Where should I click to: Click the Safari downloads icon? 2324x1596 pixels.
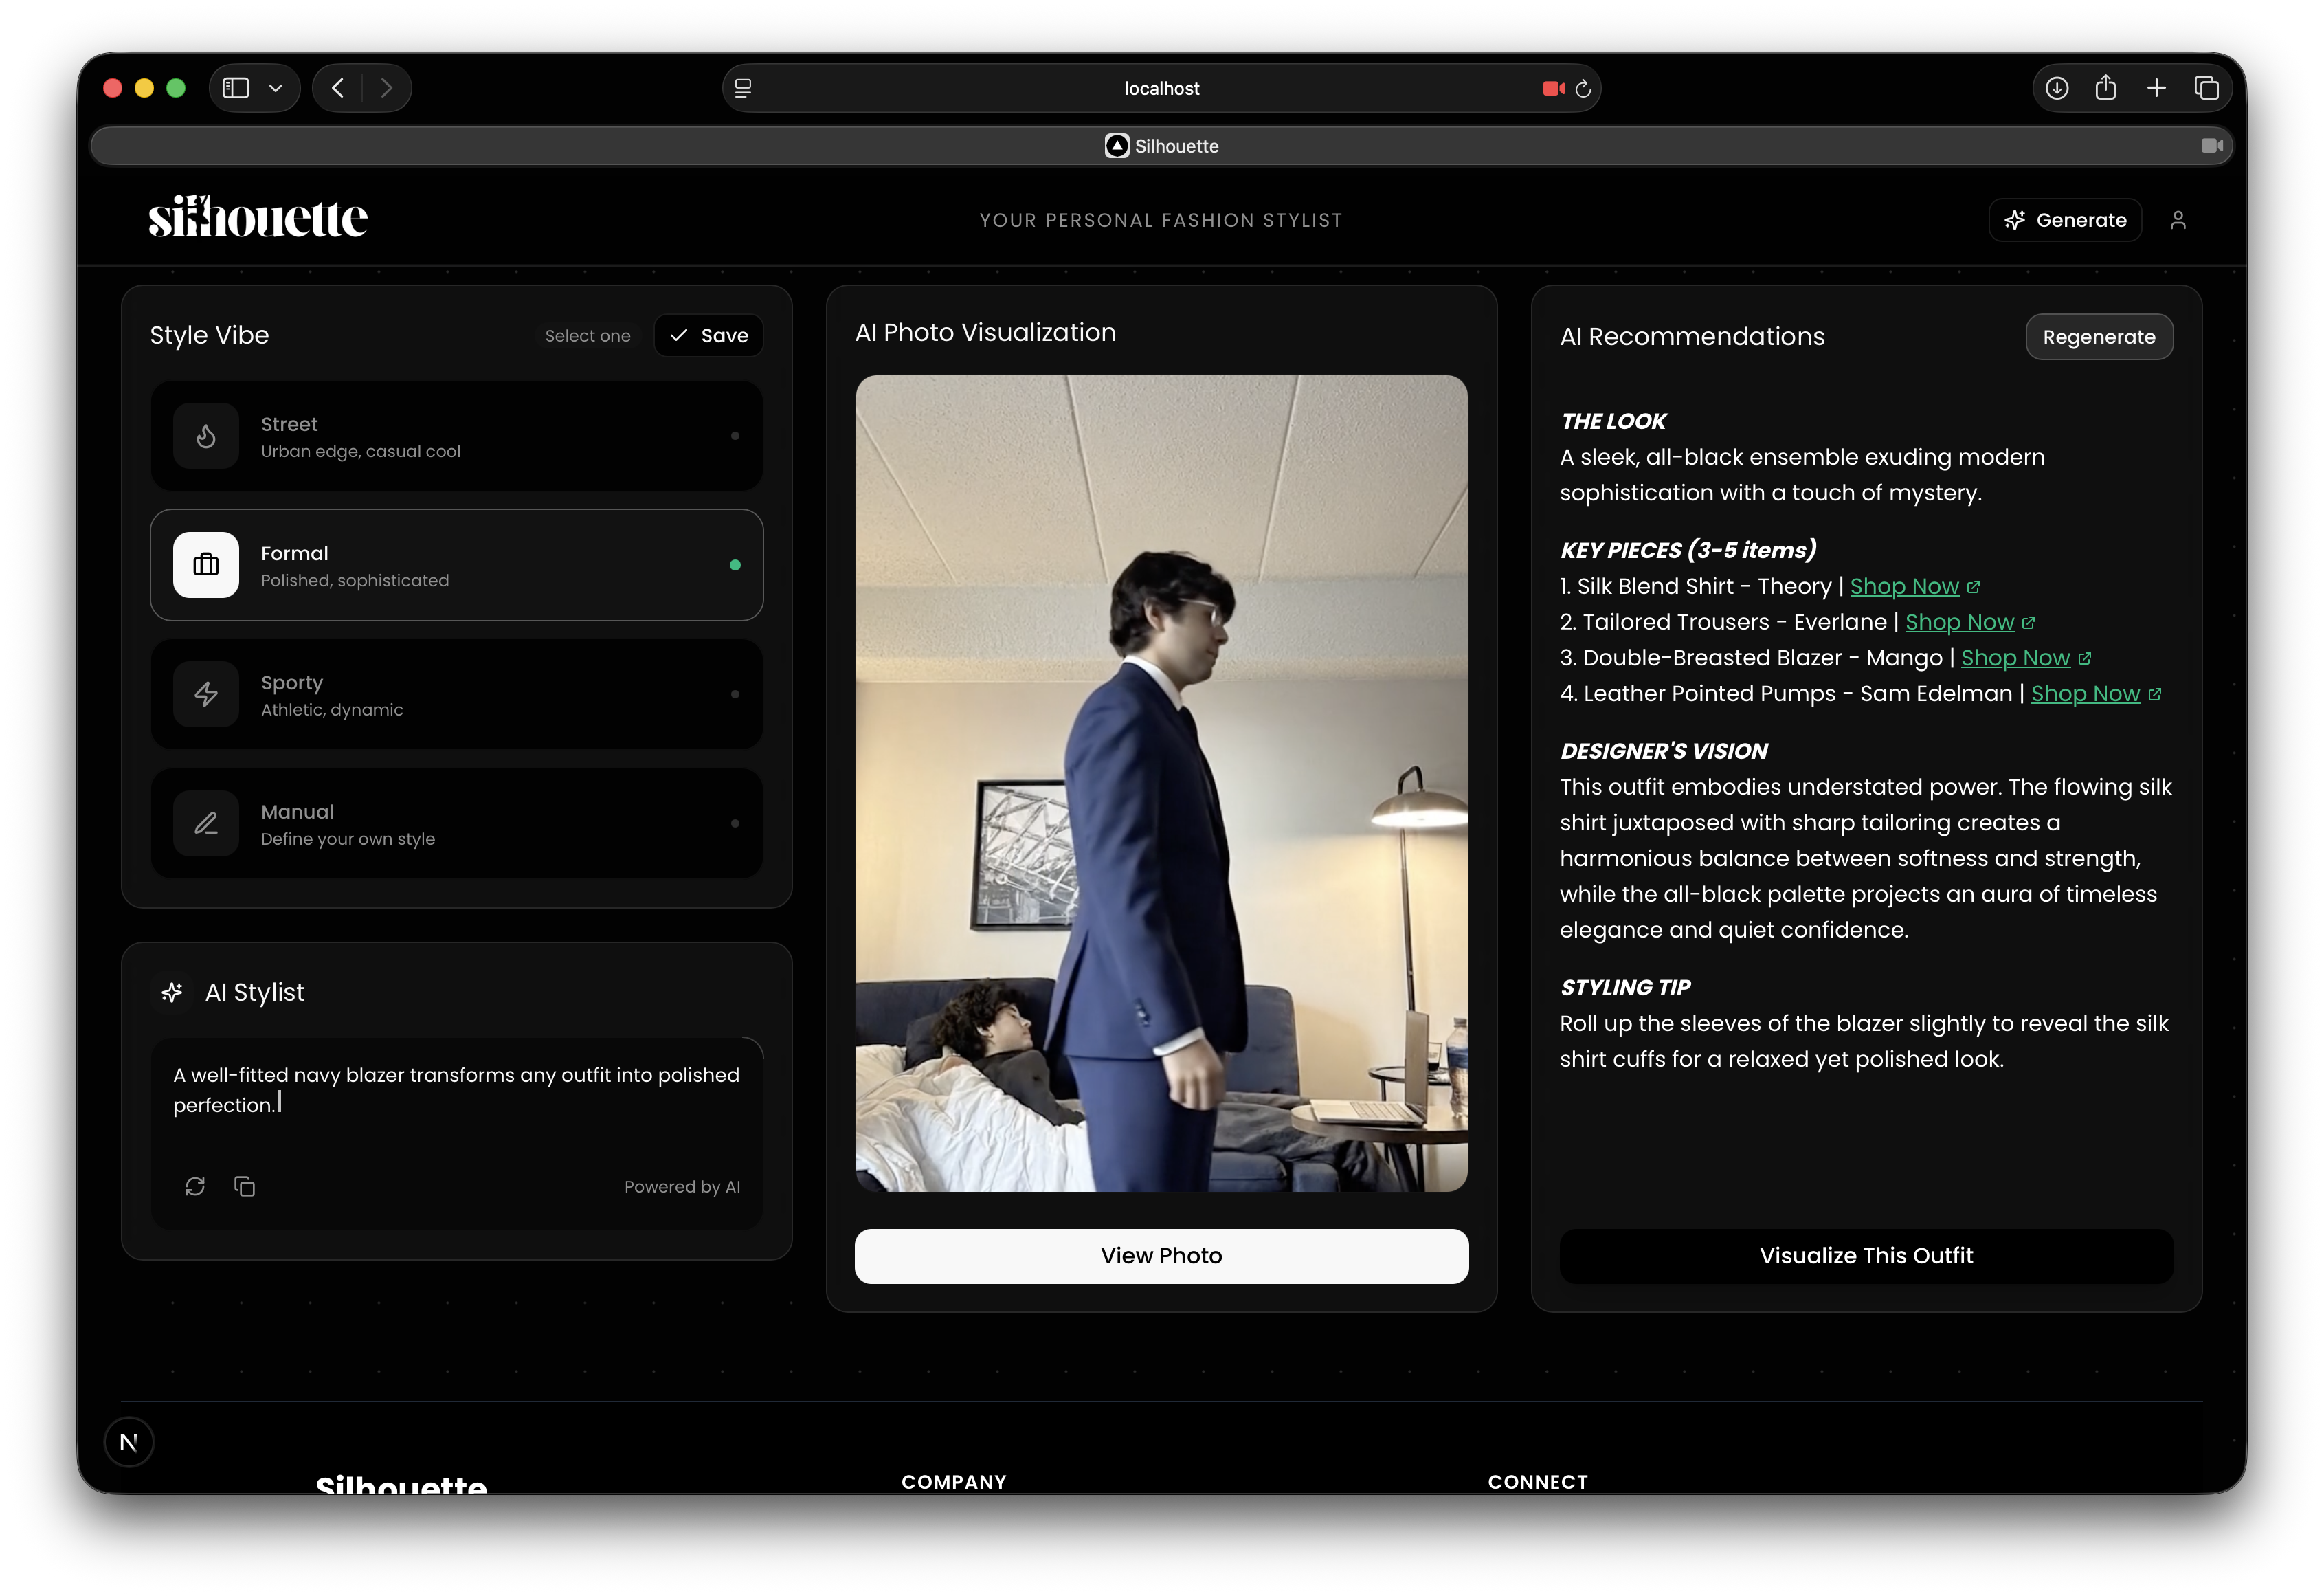(x=2056, y=88)
